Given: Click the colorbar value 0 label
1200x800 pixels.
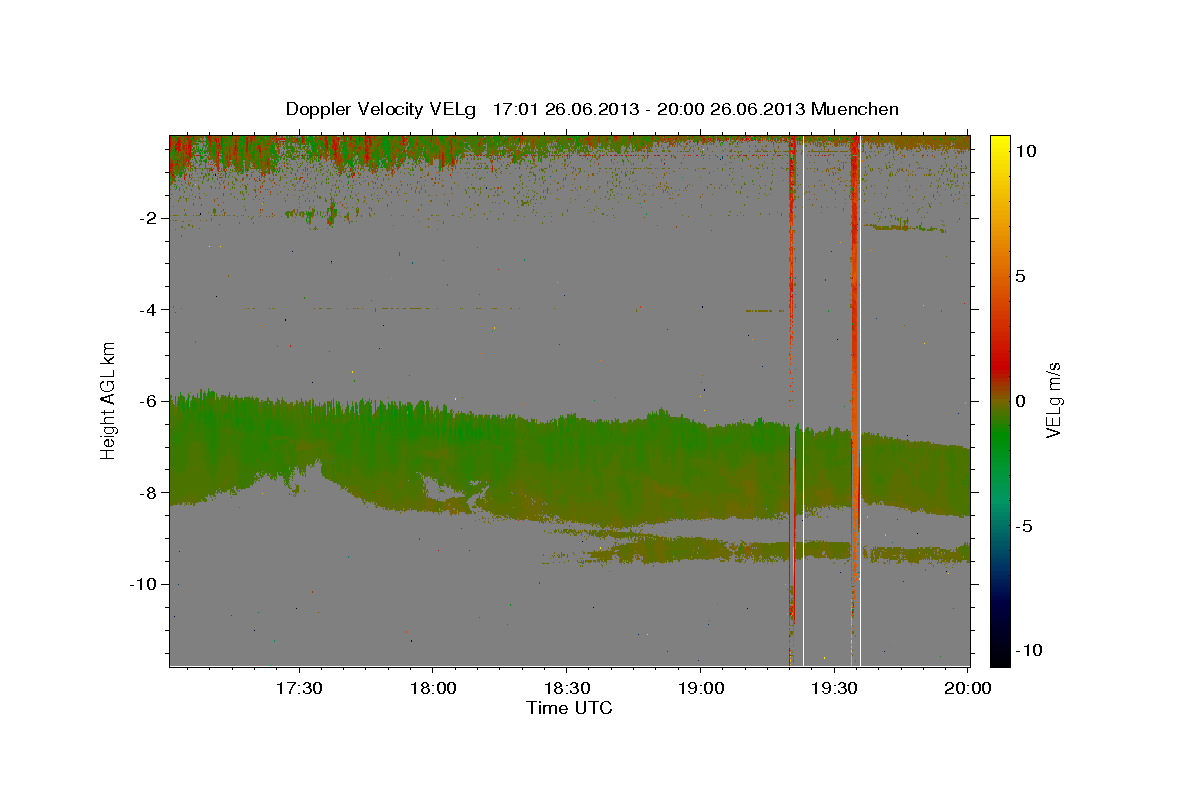Looking at the screenshot, I should pos(1021,401).
